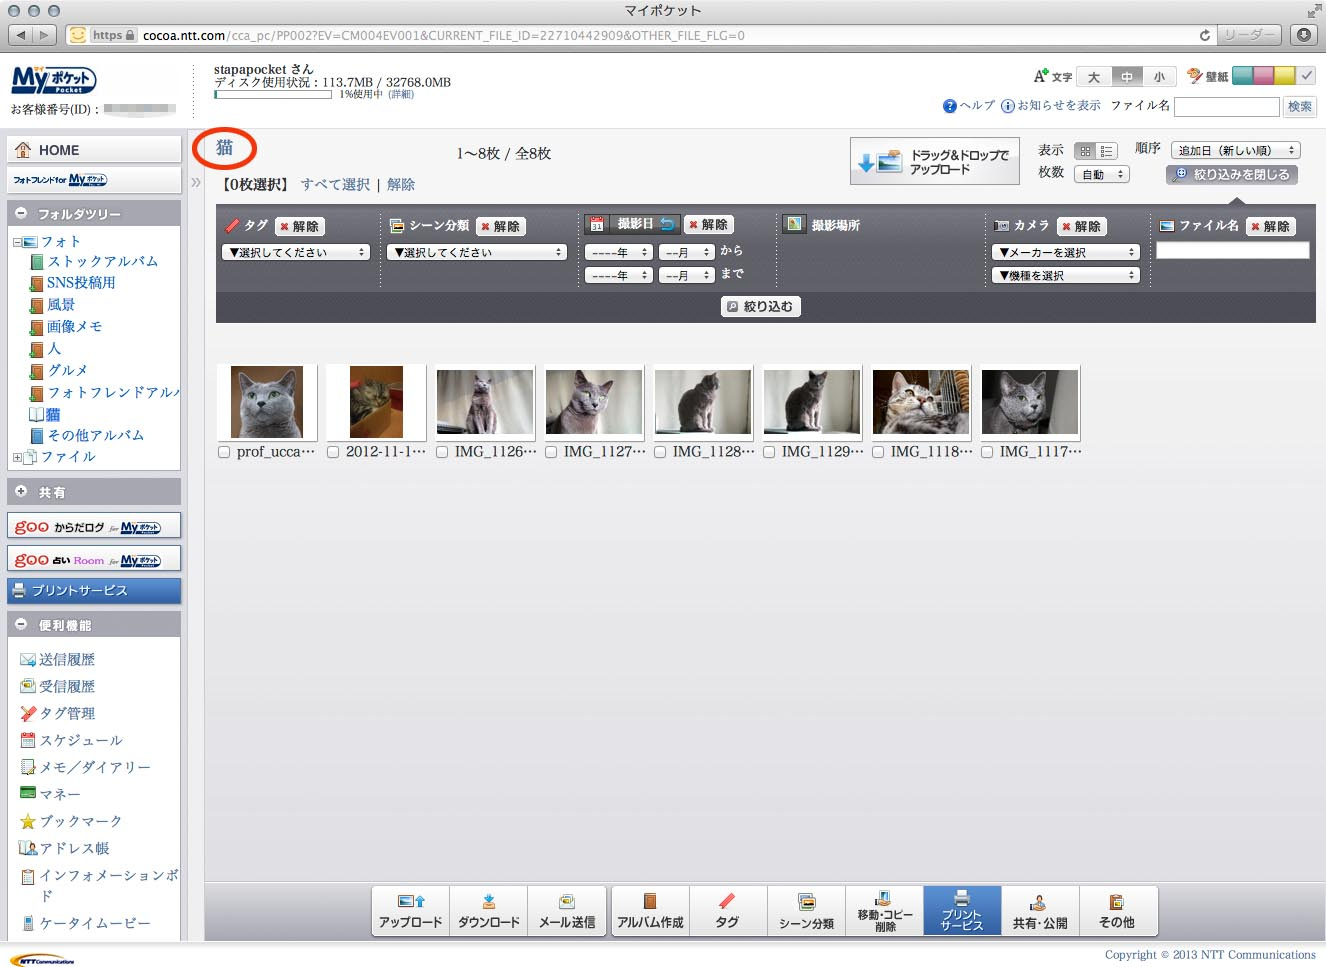Screen dimensions: 1326x967
Task: Open the 風景 album in tree
Action: pos(61,305)
